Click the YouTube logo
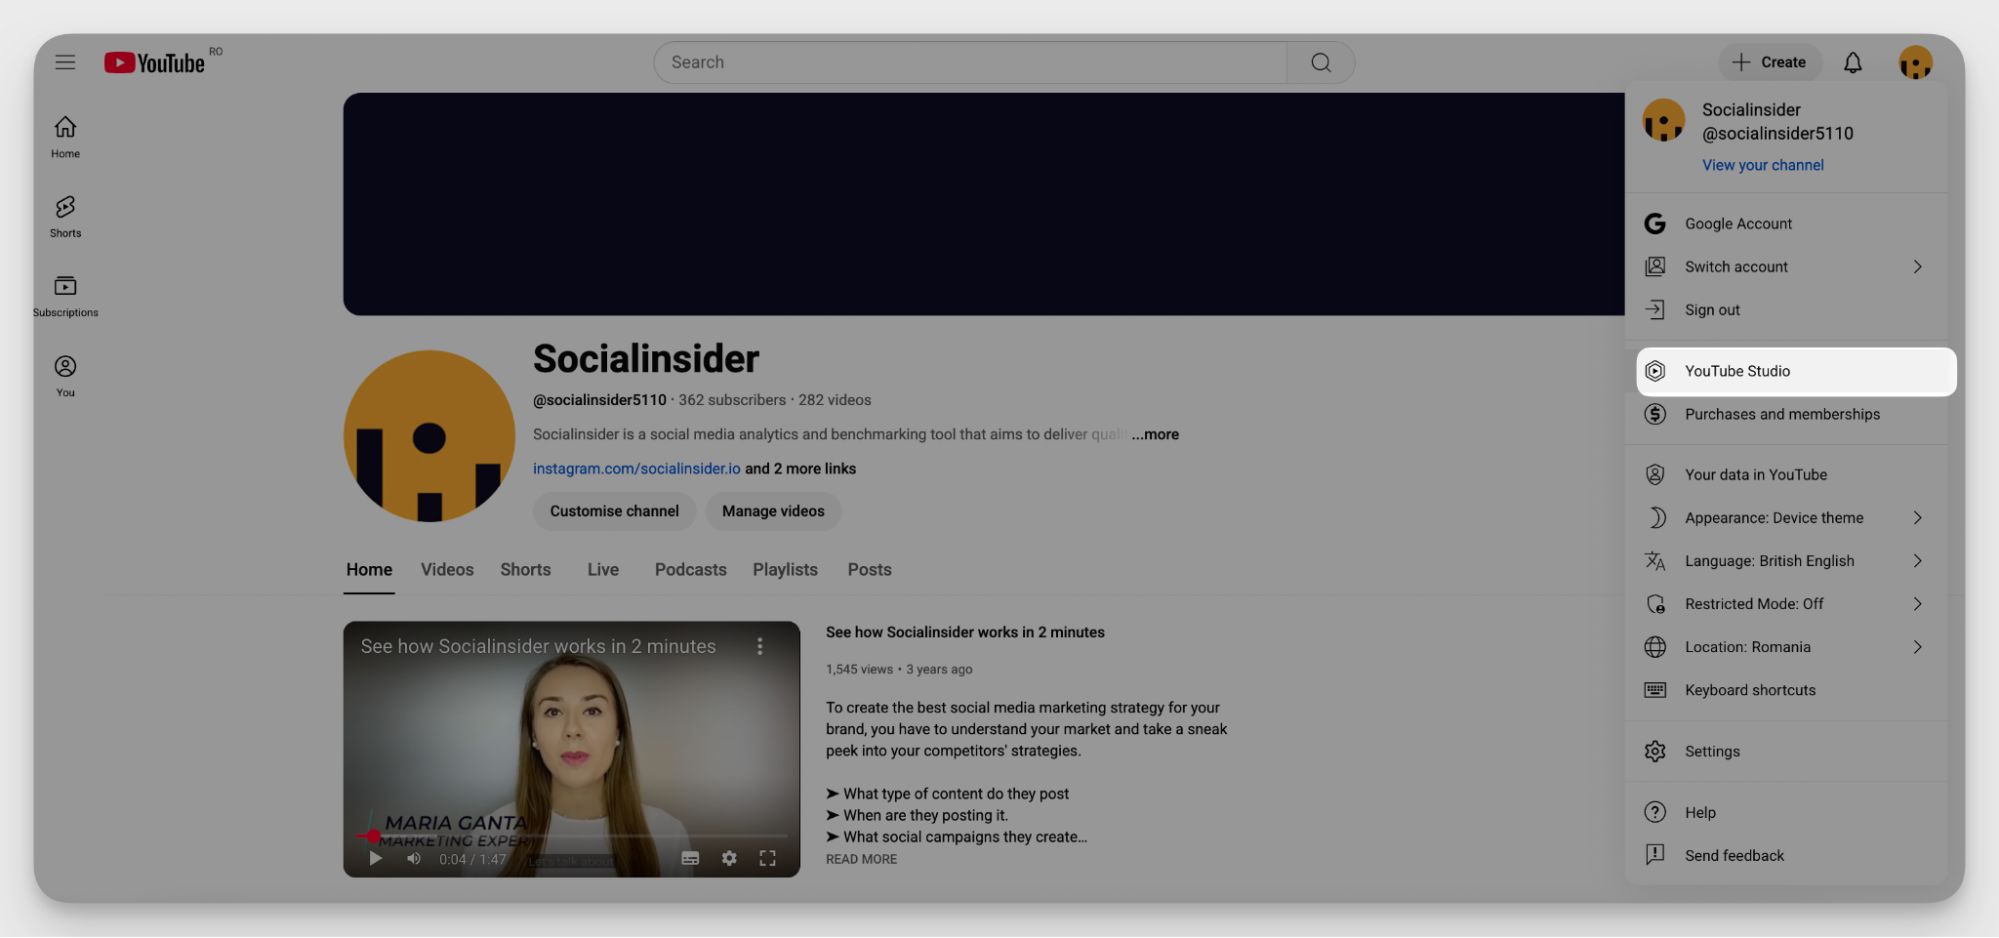 point(155,63)
